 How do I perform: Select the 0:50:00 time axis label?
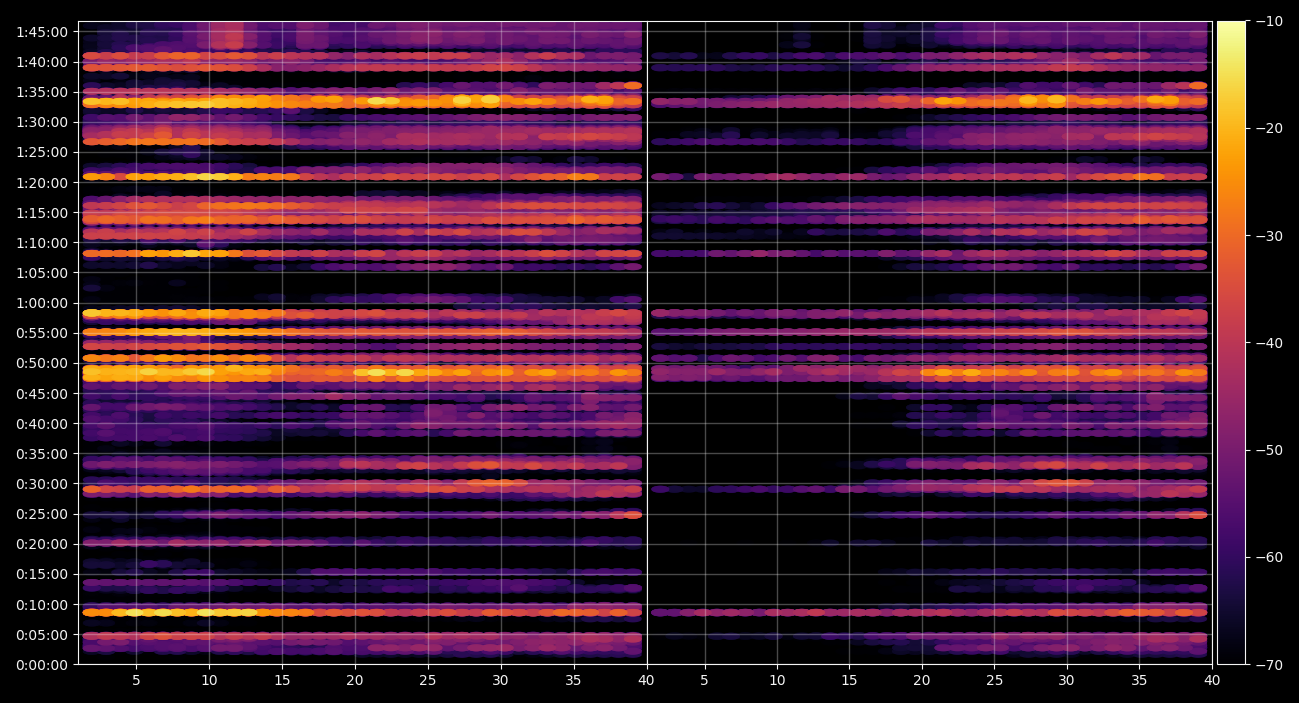click(x=42, y=363)
